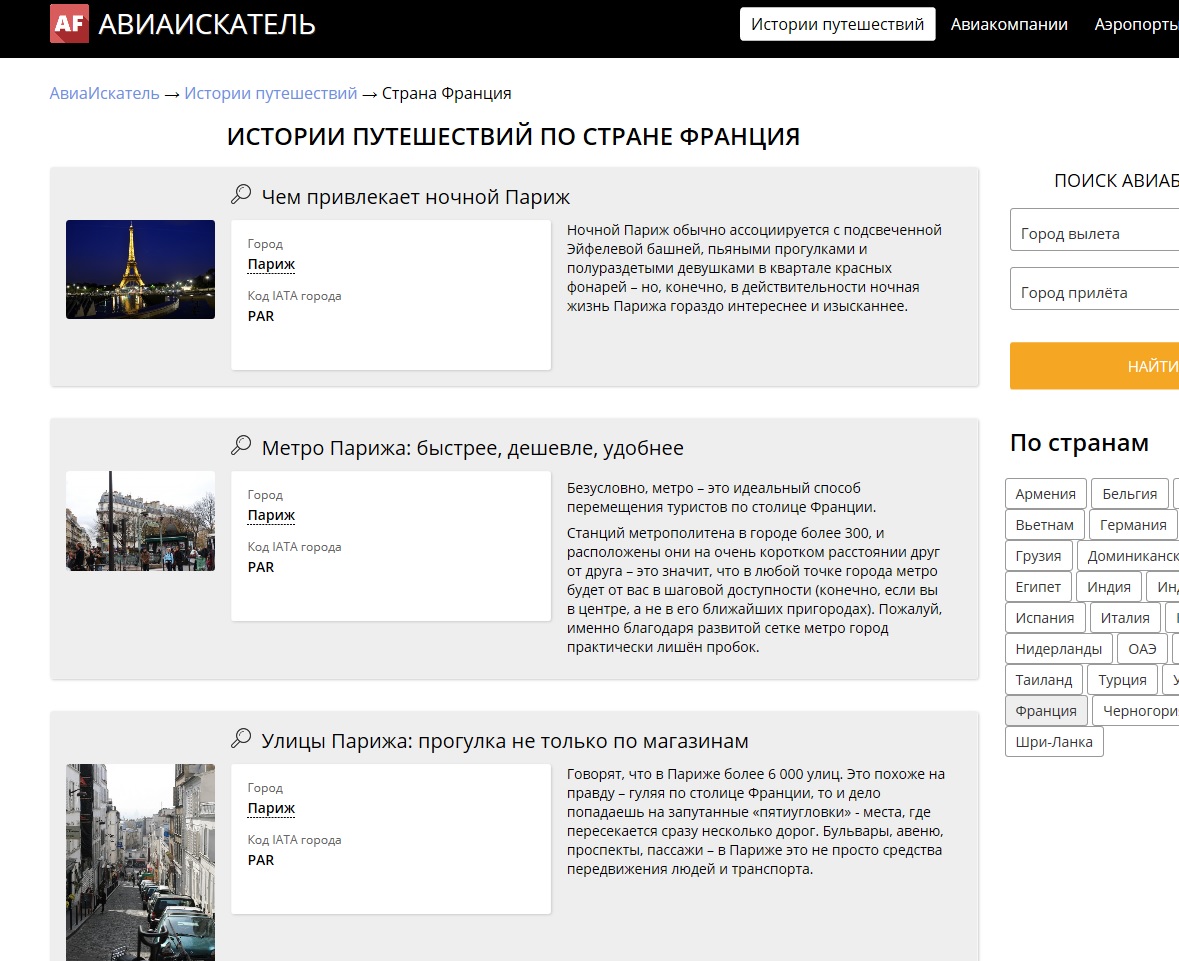The height and width of the screenshot is (961, 1179).
Task: Open the Аэропорты menu item
Action: point(1136,24)
